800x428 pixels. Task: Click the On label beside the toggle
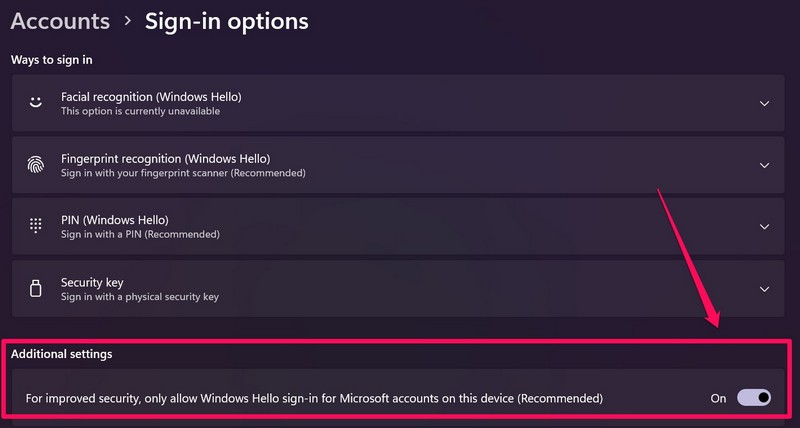pos(718,398)
